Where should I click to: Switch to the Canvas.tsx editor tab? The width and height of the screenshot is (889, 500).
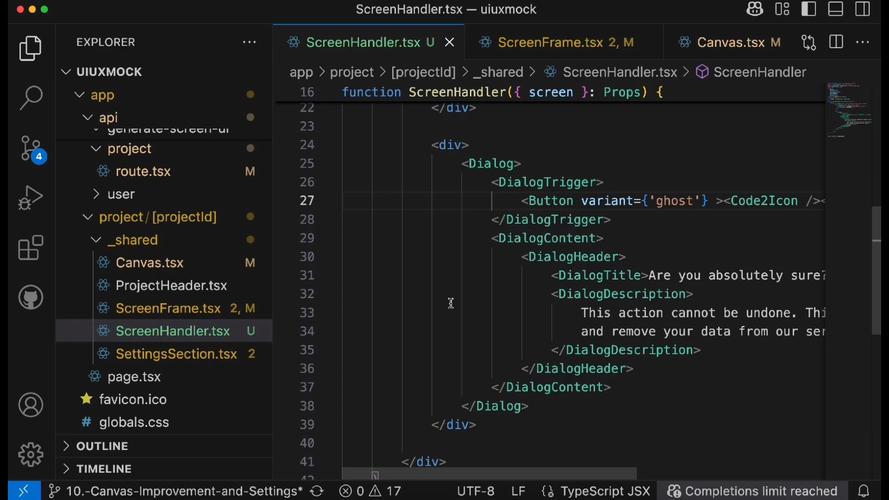tap(730, 42)
